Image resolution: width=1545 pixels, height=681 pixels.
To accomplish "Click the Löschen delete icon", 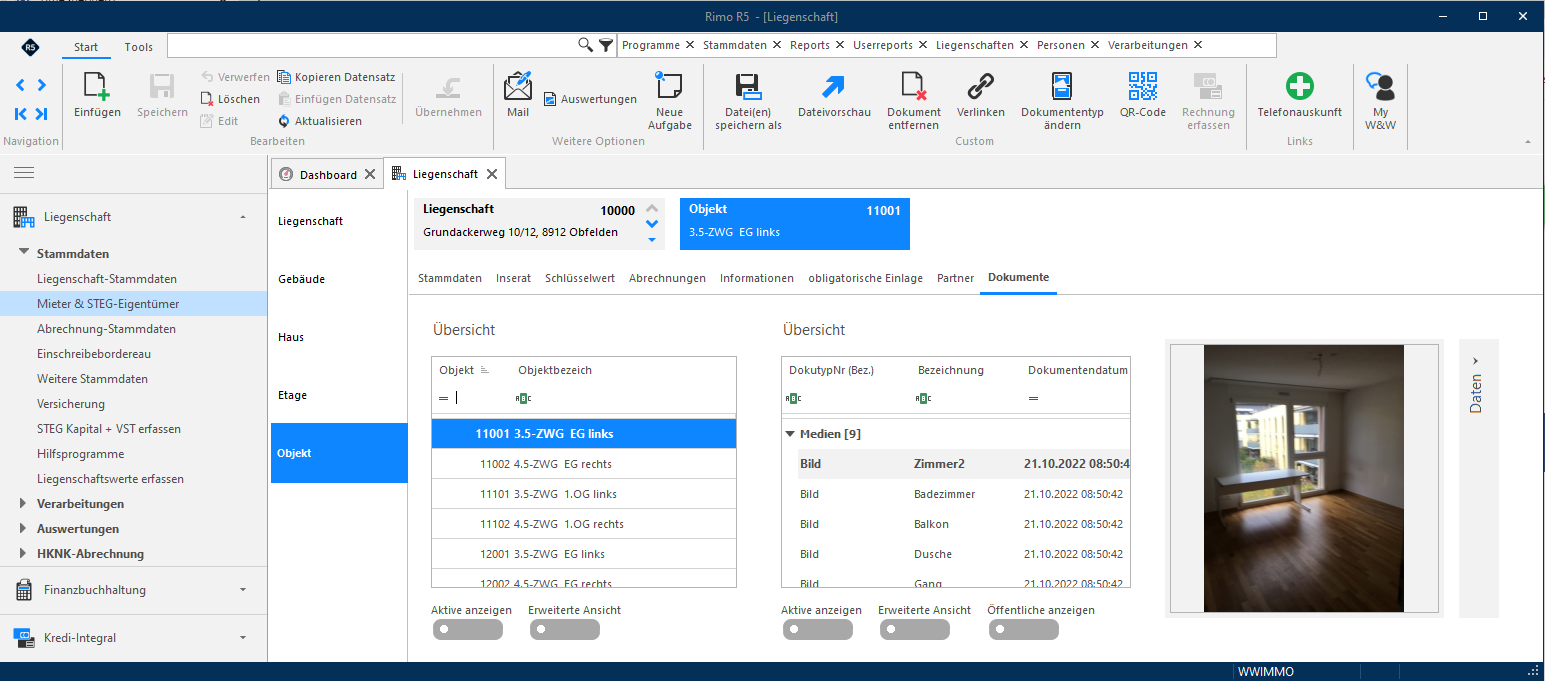I will pyautogui.click(x=207, y=99).
